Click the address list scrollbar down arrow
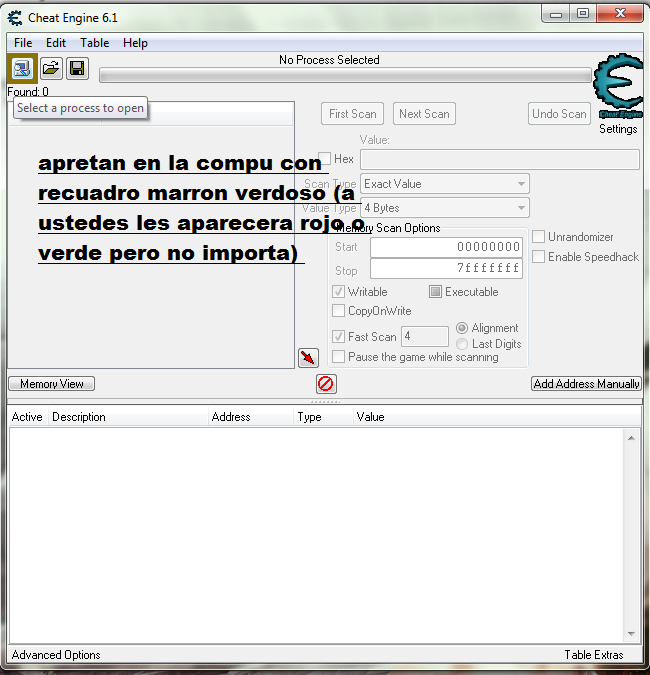This screenshot has height=675, width=650. click(631, 634)
